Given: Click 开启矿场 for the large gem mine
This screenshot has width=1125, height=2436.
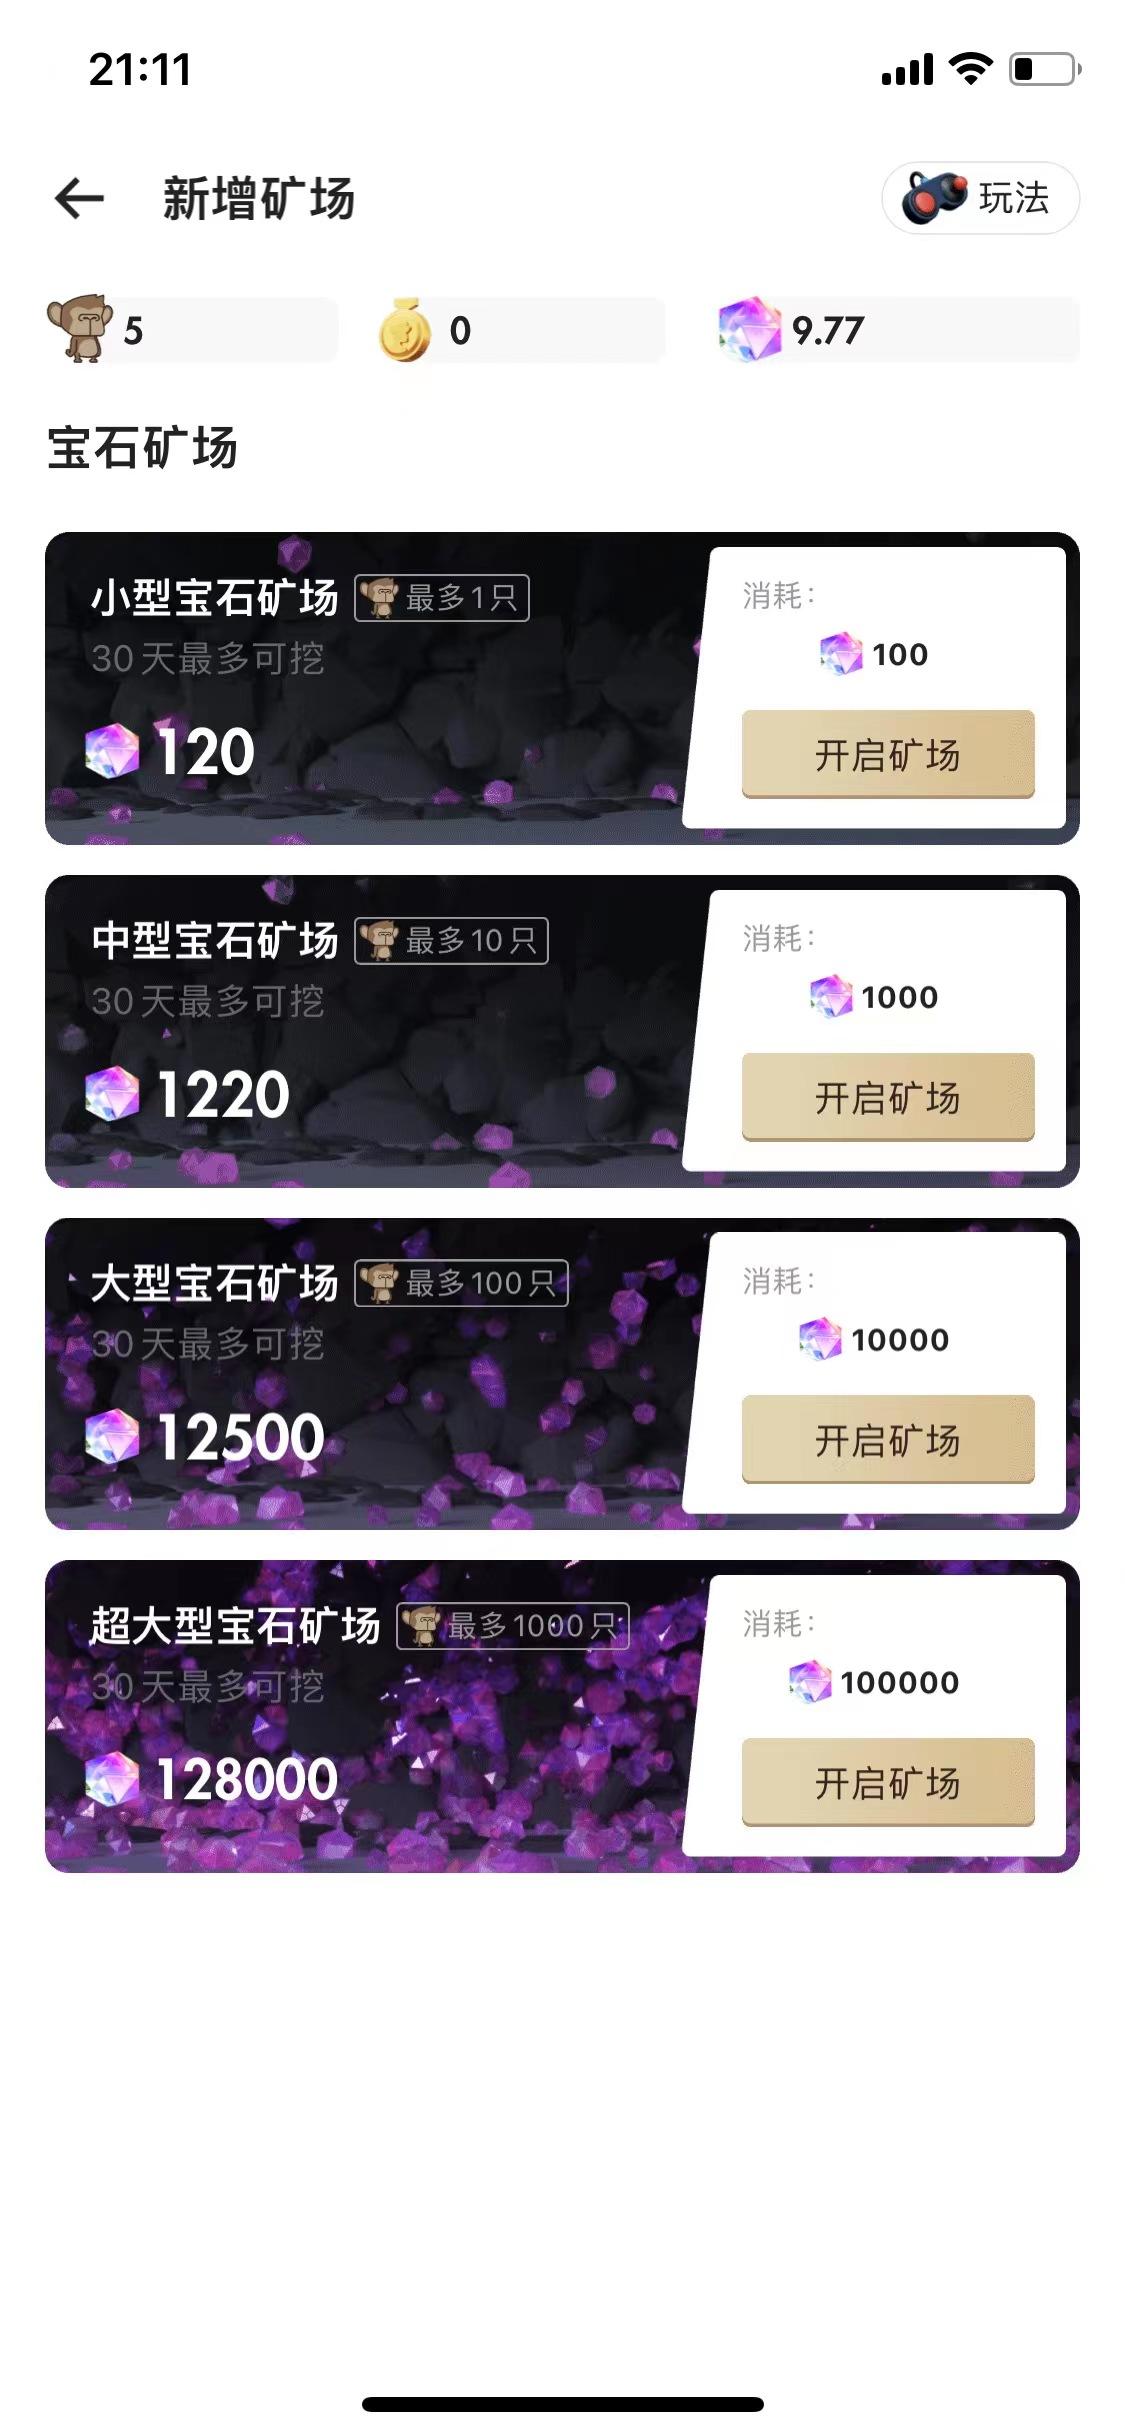Looking at the screenshot, I should pos(888,1440).
